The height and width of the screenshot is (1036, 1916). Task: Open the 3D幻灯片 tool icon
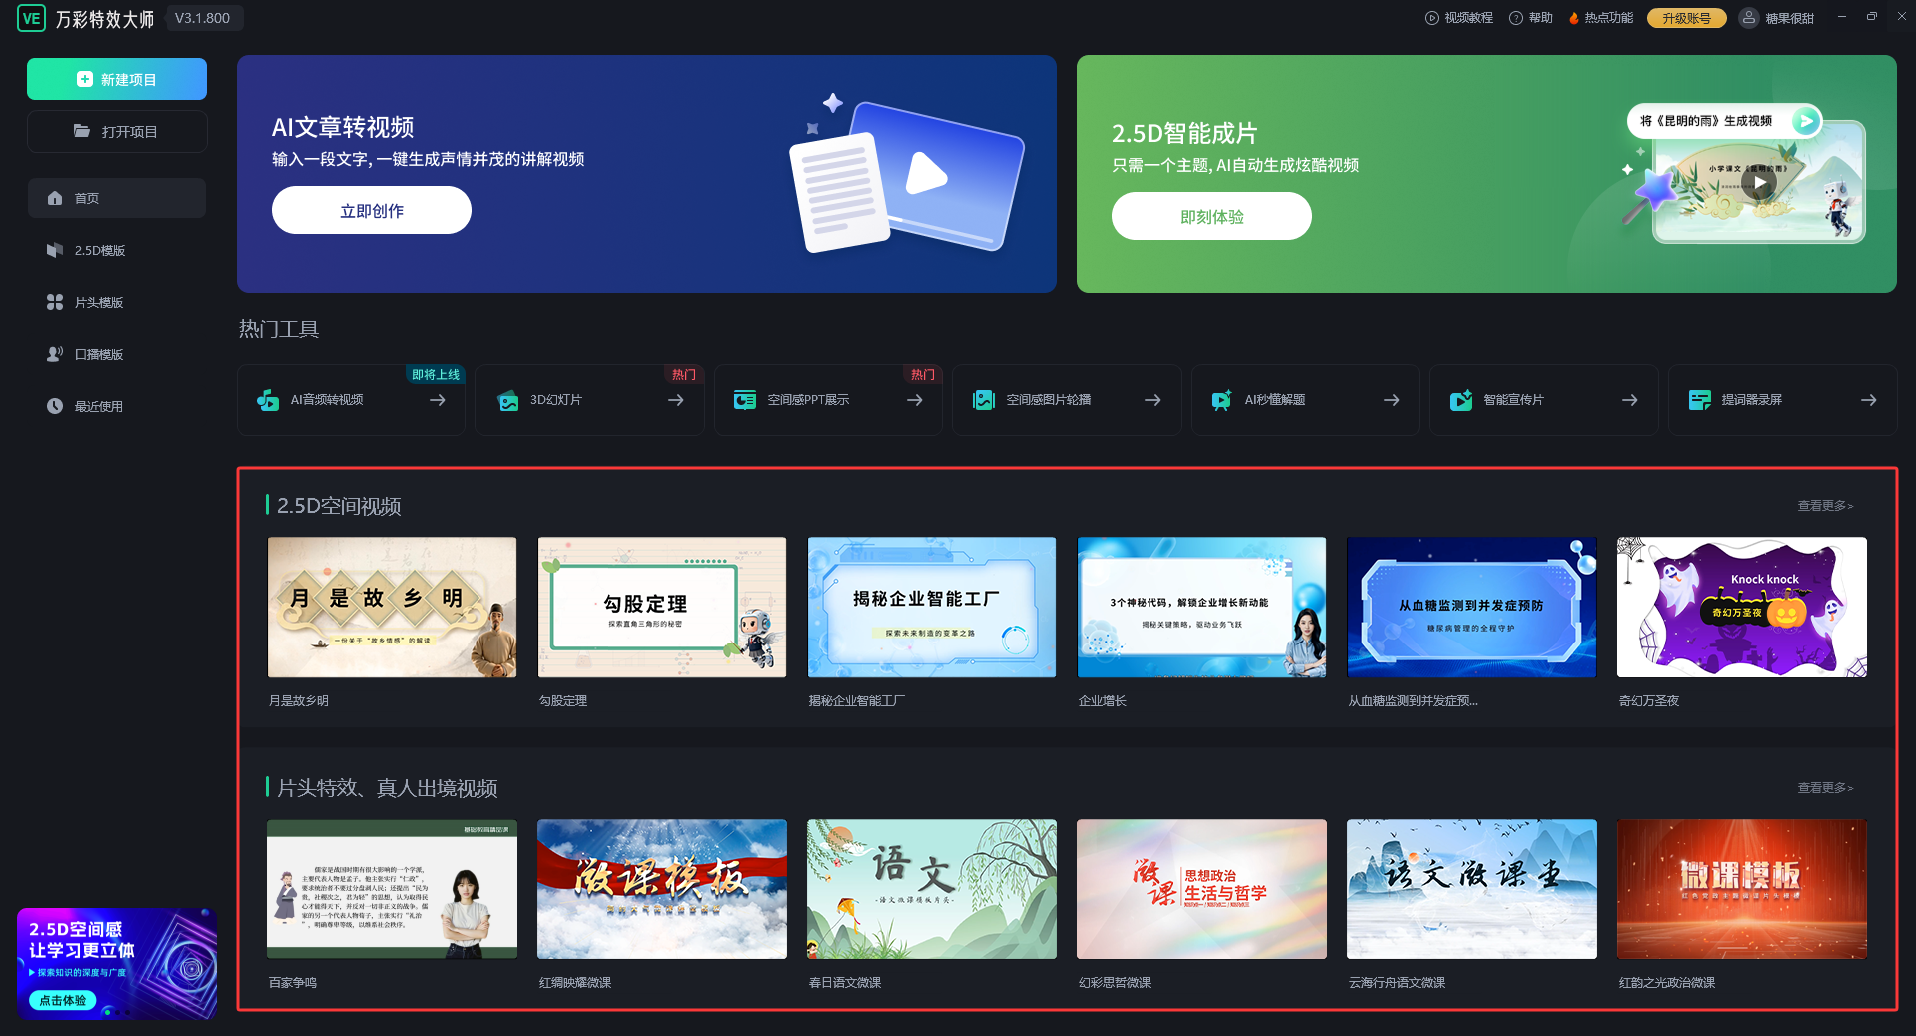click(x=508, y=400)
